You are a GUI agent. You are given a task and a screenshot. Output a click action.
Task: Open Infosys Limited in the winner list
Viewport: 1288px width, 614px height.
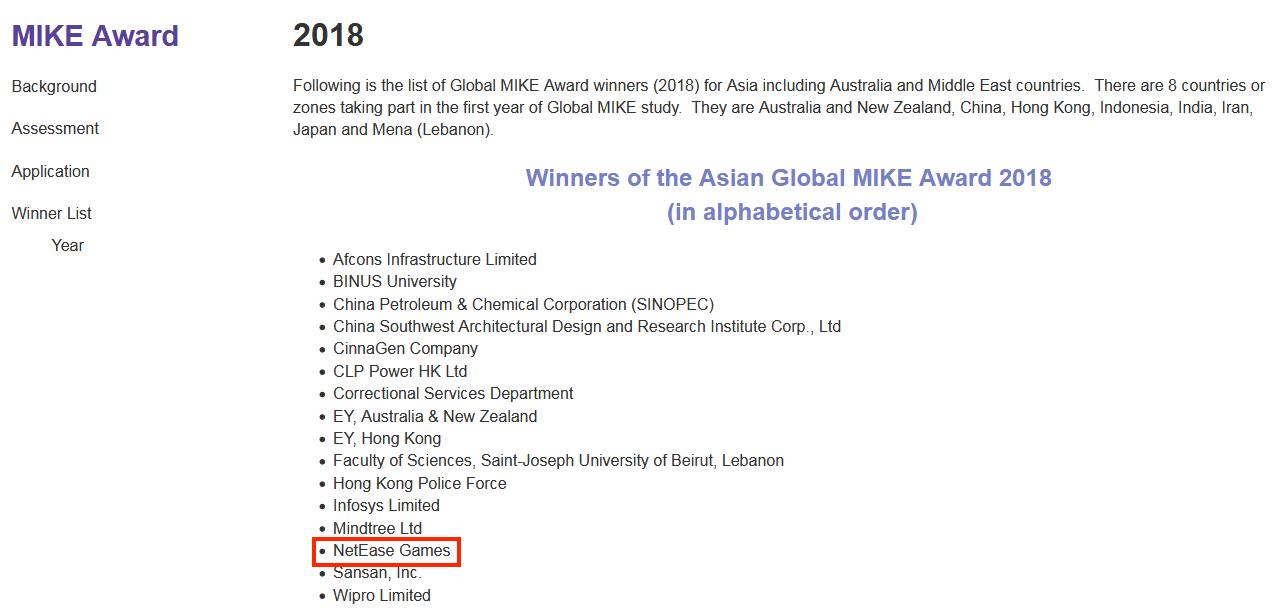[386, 506]
